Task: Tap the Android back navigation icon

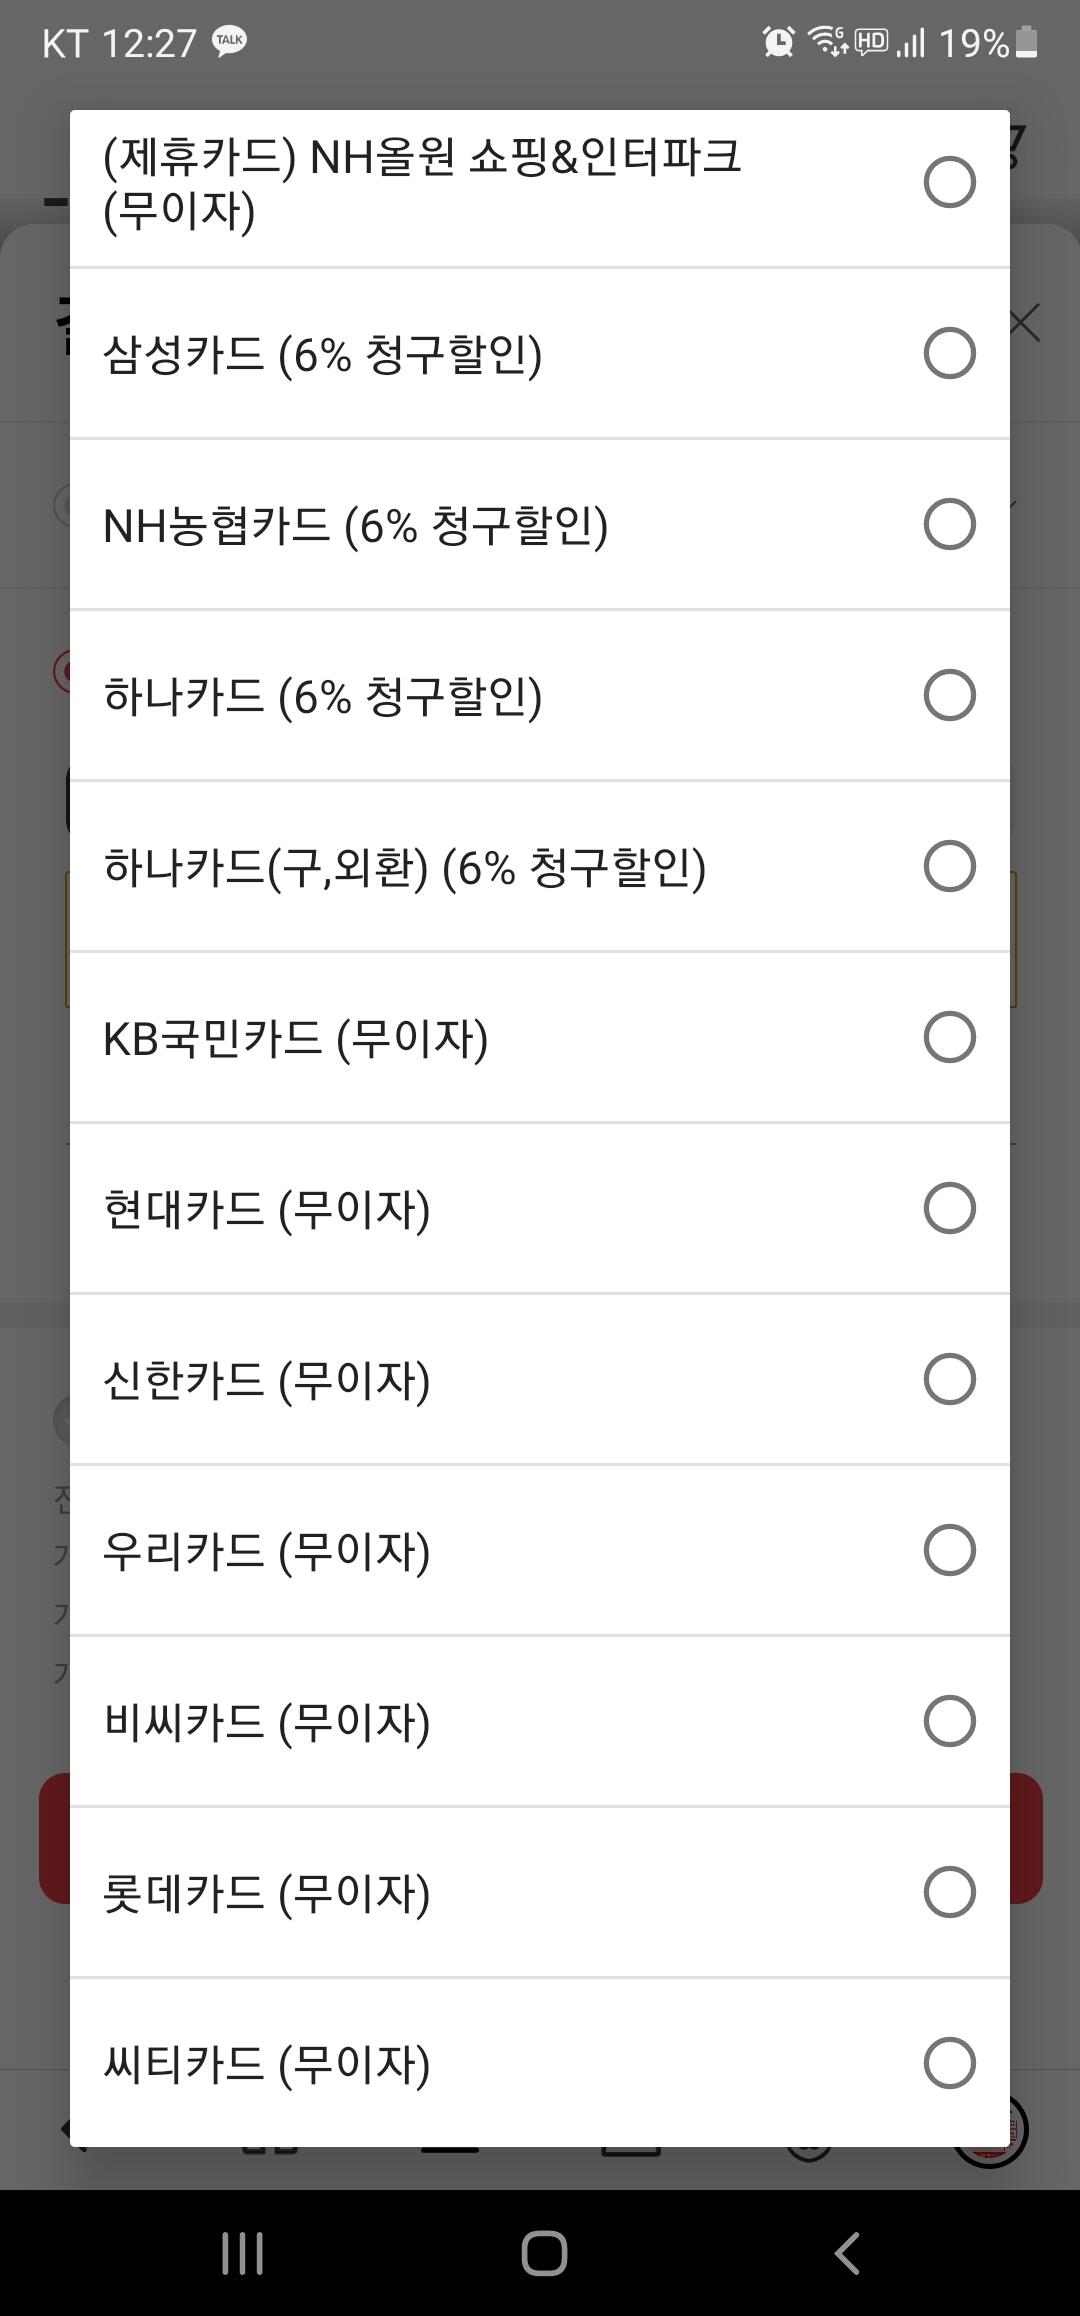Action: (x=847, y=2253)
